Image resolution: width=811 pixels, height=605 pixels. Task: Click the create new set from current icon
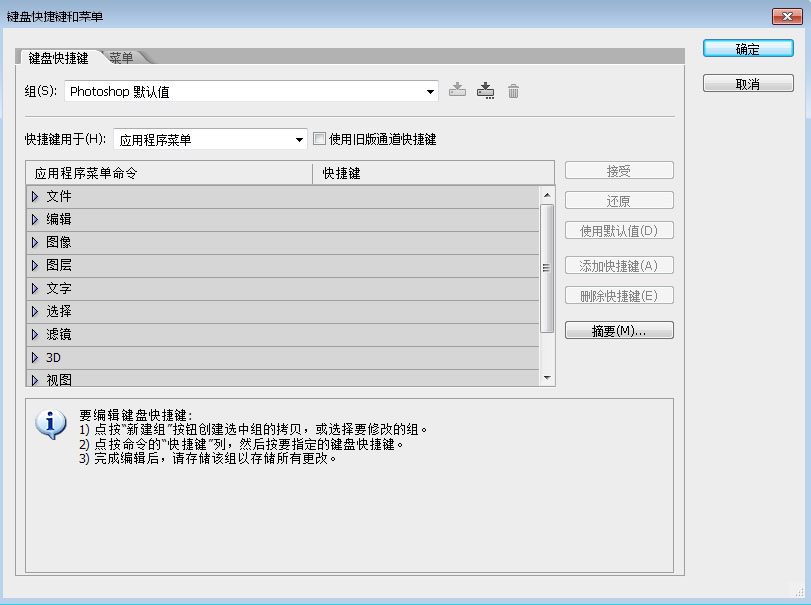click(486, 91)
